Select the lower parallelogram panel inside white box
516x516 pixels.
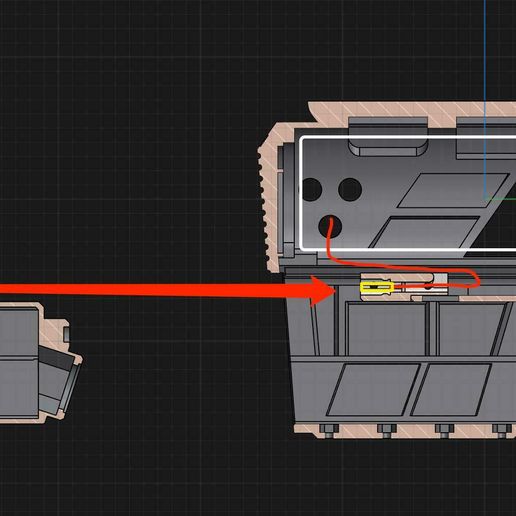coord(424,232)
